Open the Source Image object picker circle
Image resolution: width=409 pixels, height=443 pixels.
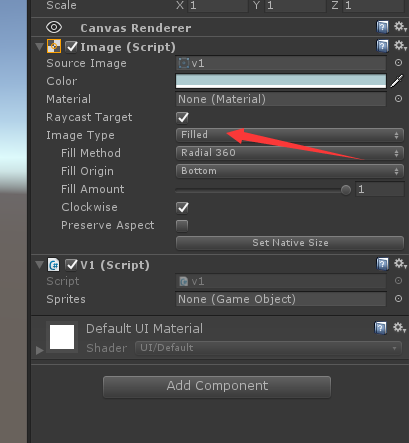398,63
